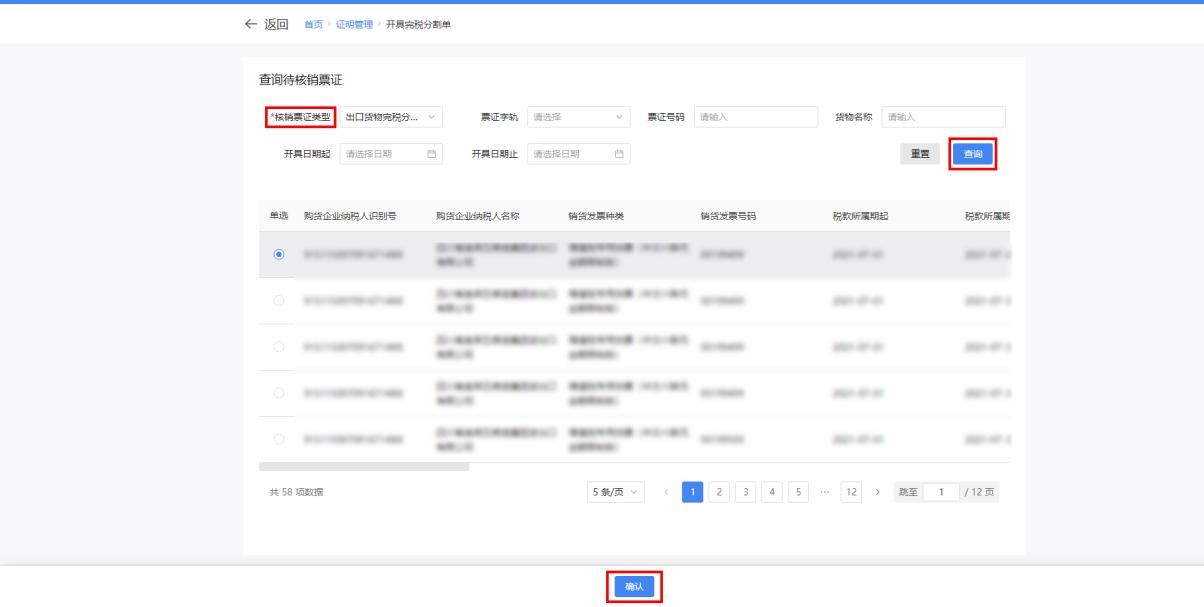Go to page 3 in pagination
This screenshot has height=607, width=1204.
pyautogui.click(x=746, y=491)
